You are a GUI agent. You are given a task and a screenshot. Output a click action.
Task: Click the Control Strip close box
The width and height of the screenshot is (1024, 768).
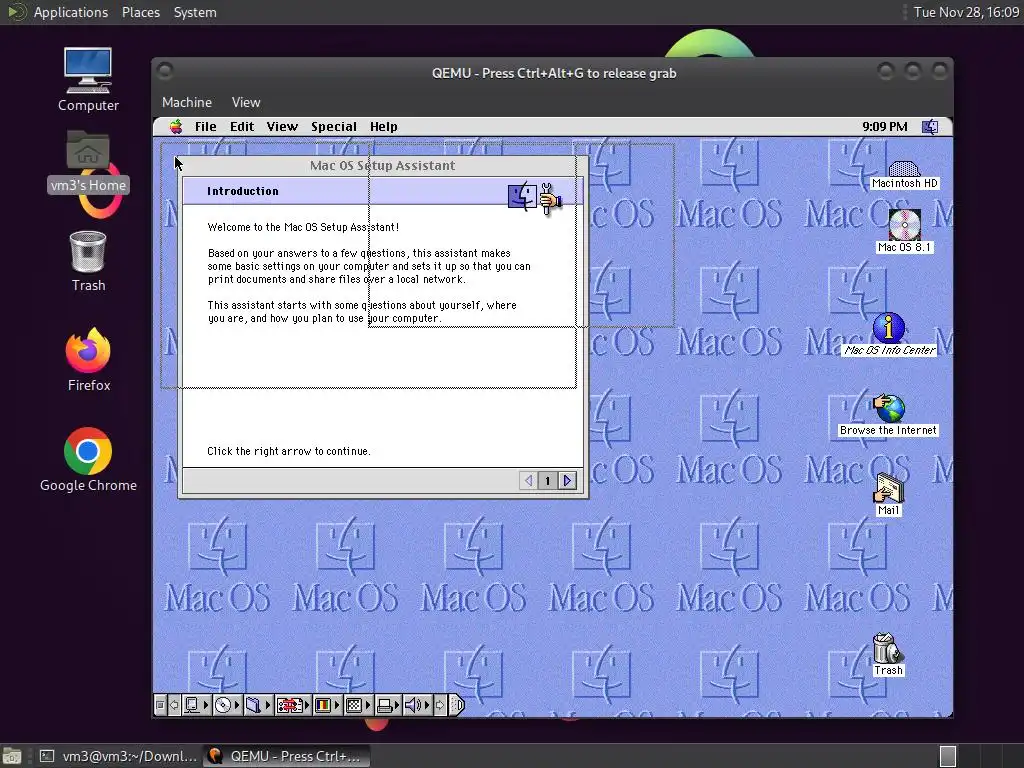pos(160,705)
